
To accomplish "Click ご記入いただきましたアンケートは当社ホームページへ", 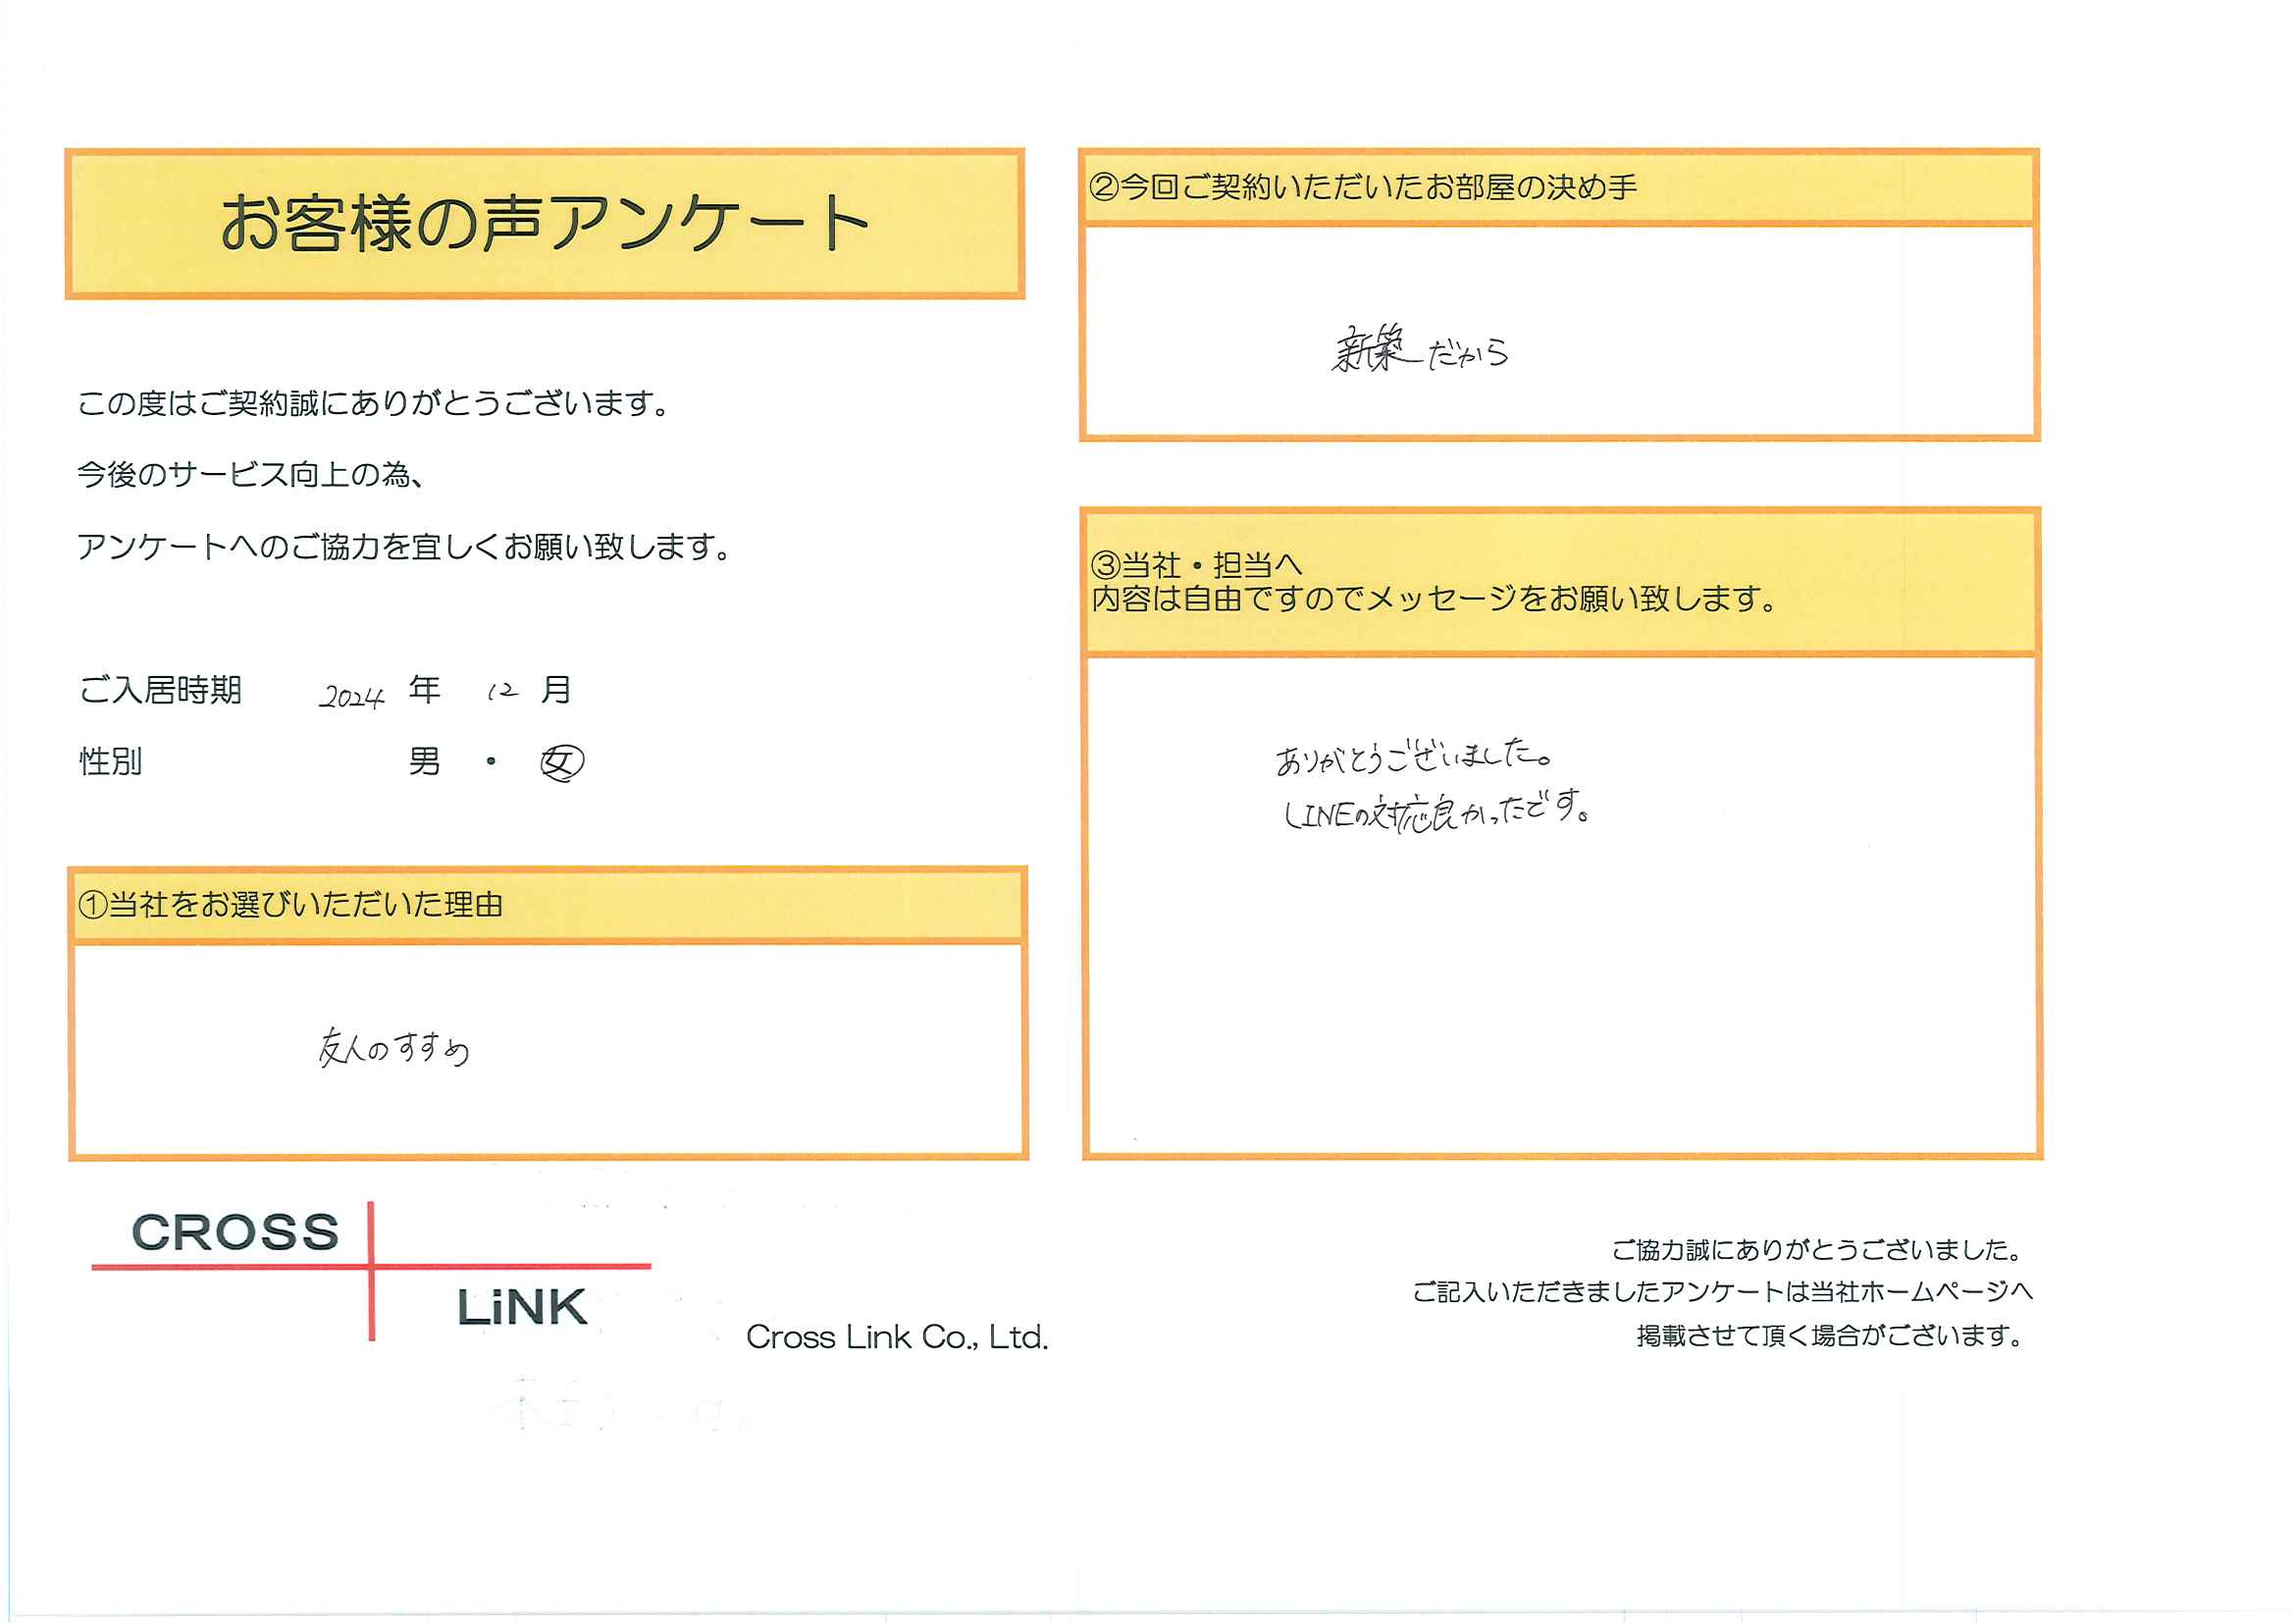I will coord(1722,1292).
